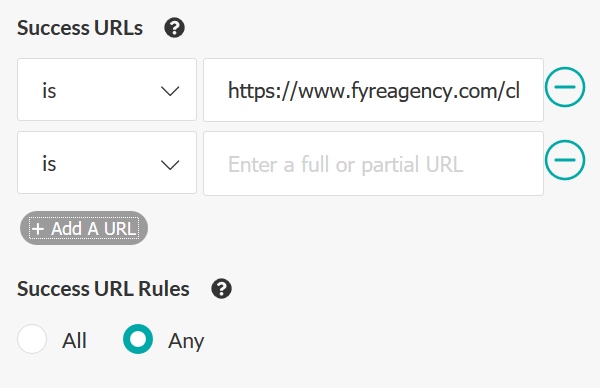The height and width of the screenshot is (388, 600).
Task: Open help tooltip beside Success URLs heading
Action: point(174,28)
